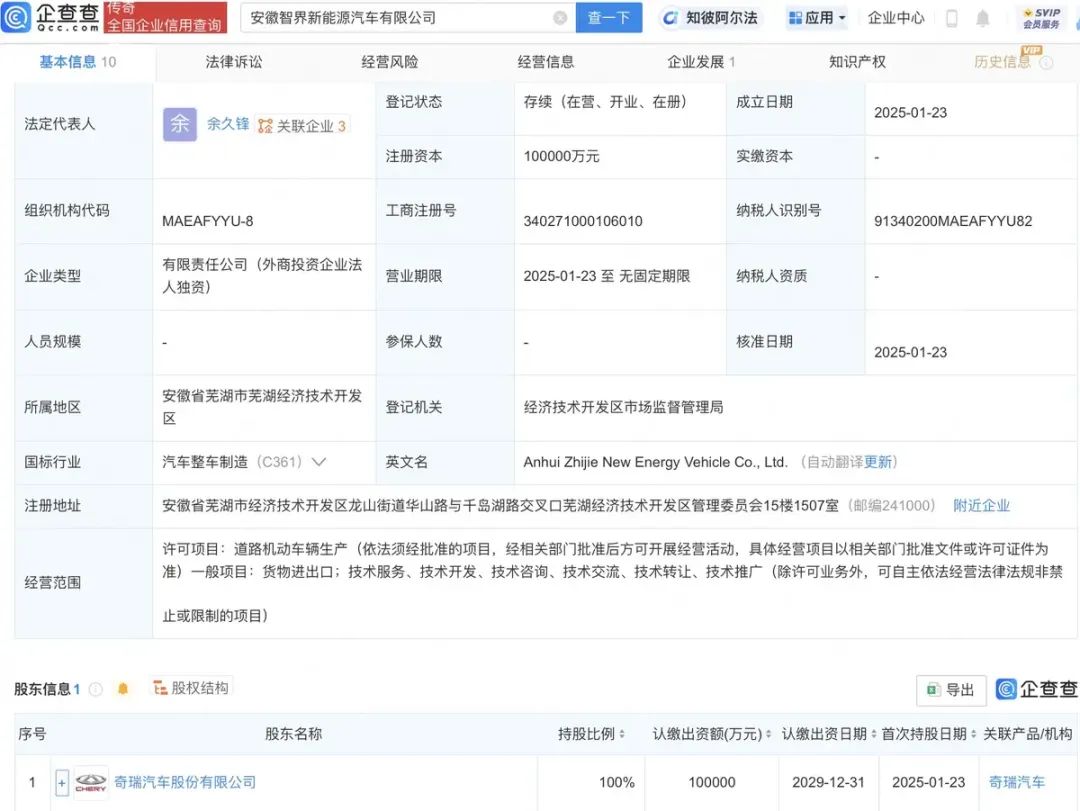Sort by 认缴出资额 column arrows
Image resolution: width=1080 pixels, height=811 pixels.
click(x=768, y=734)
